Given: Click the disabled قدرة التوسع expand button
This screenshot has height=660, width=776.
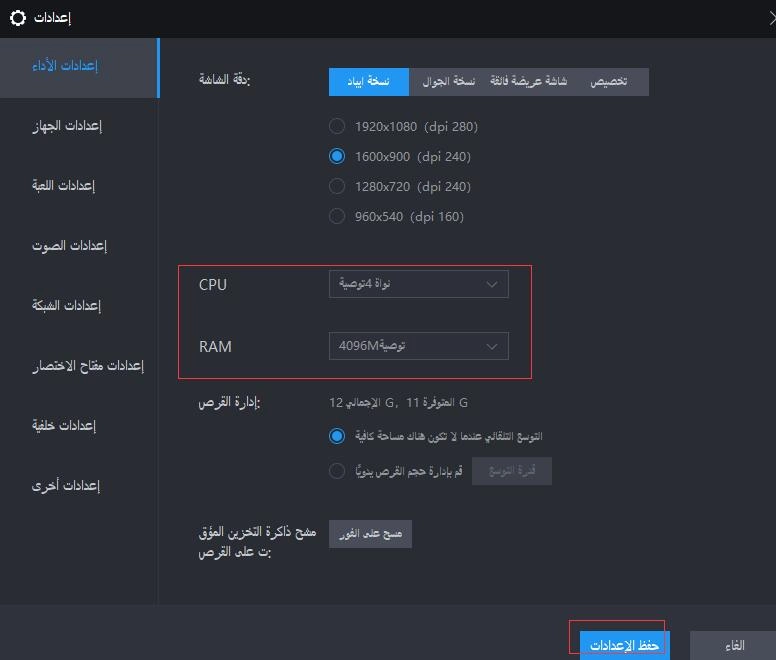Looking at the screenshot, I should pyautogui.click(x=512, y=471).
